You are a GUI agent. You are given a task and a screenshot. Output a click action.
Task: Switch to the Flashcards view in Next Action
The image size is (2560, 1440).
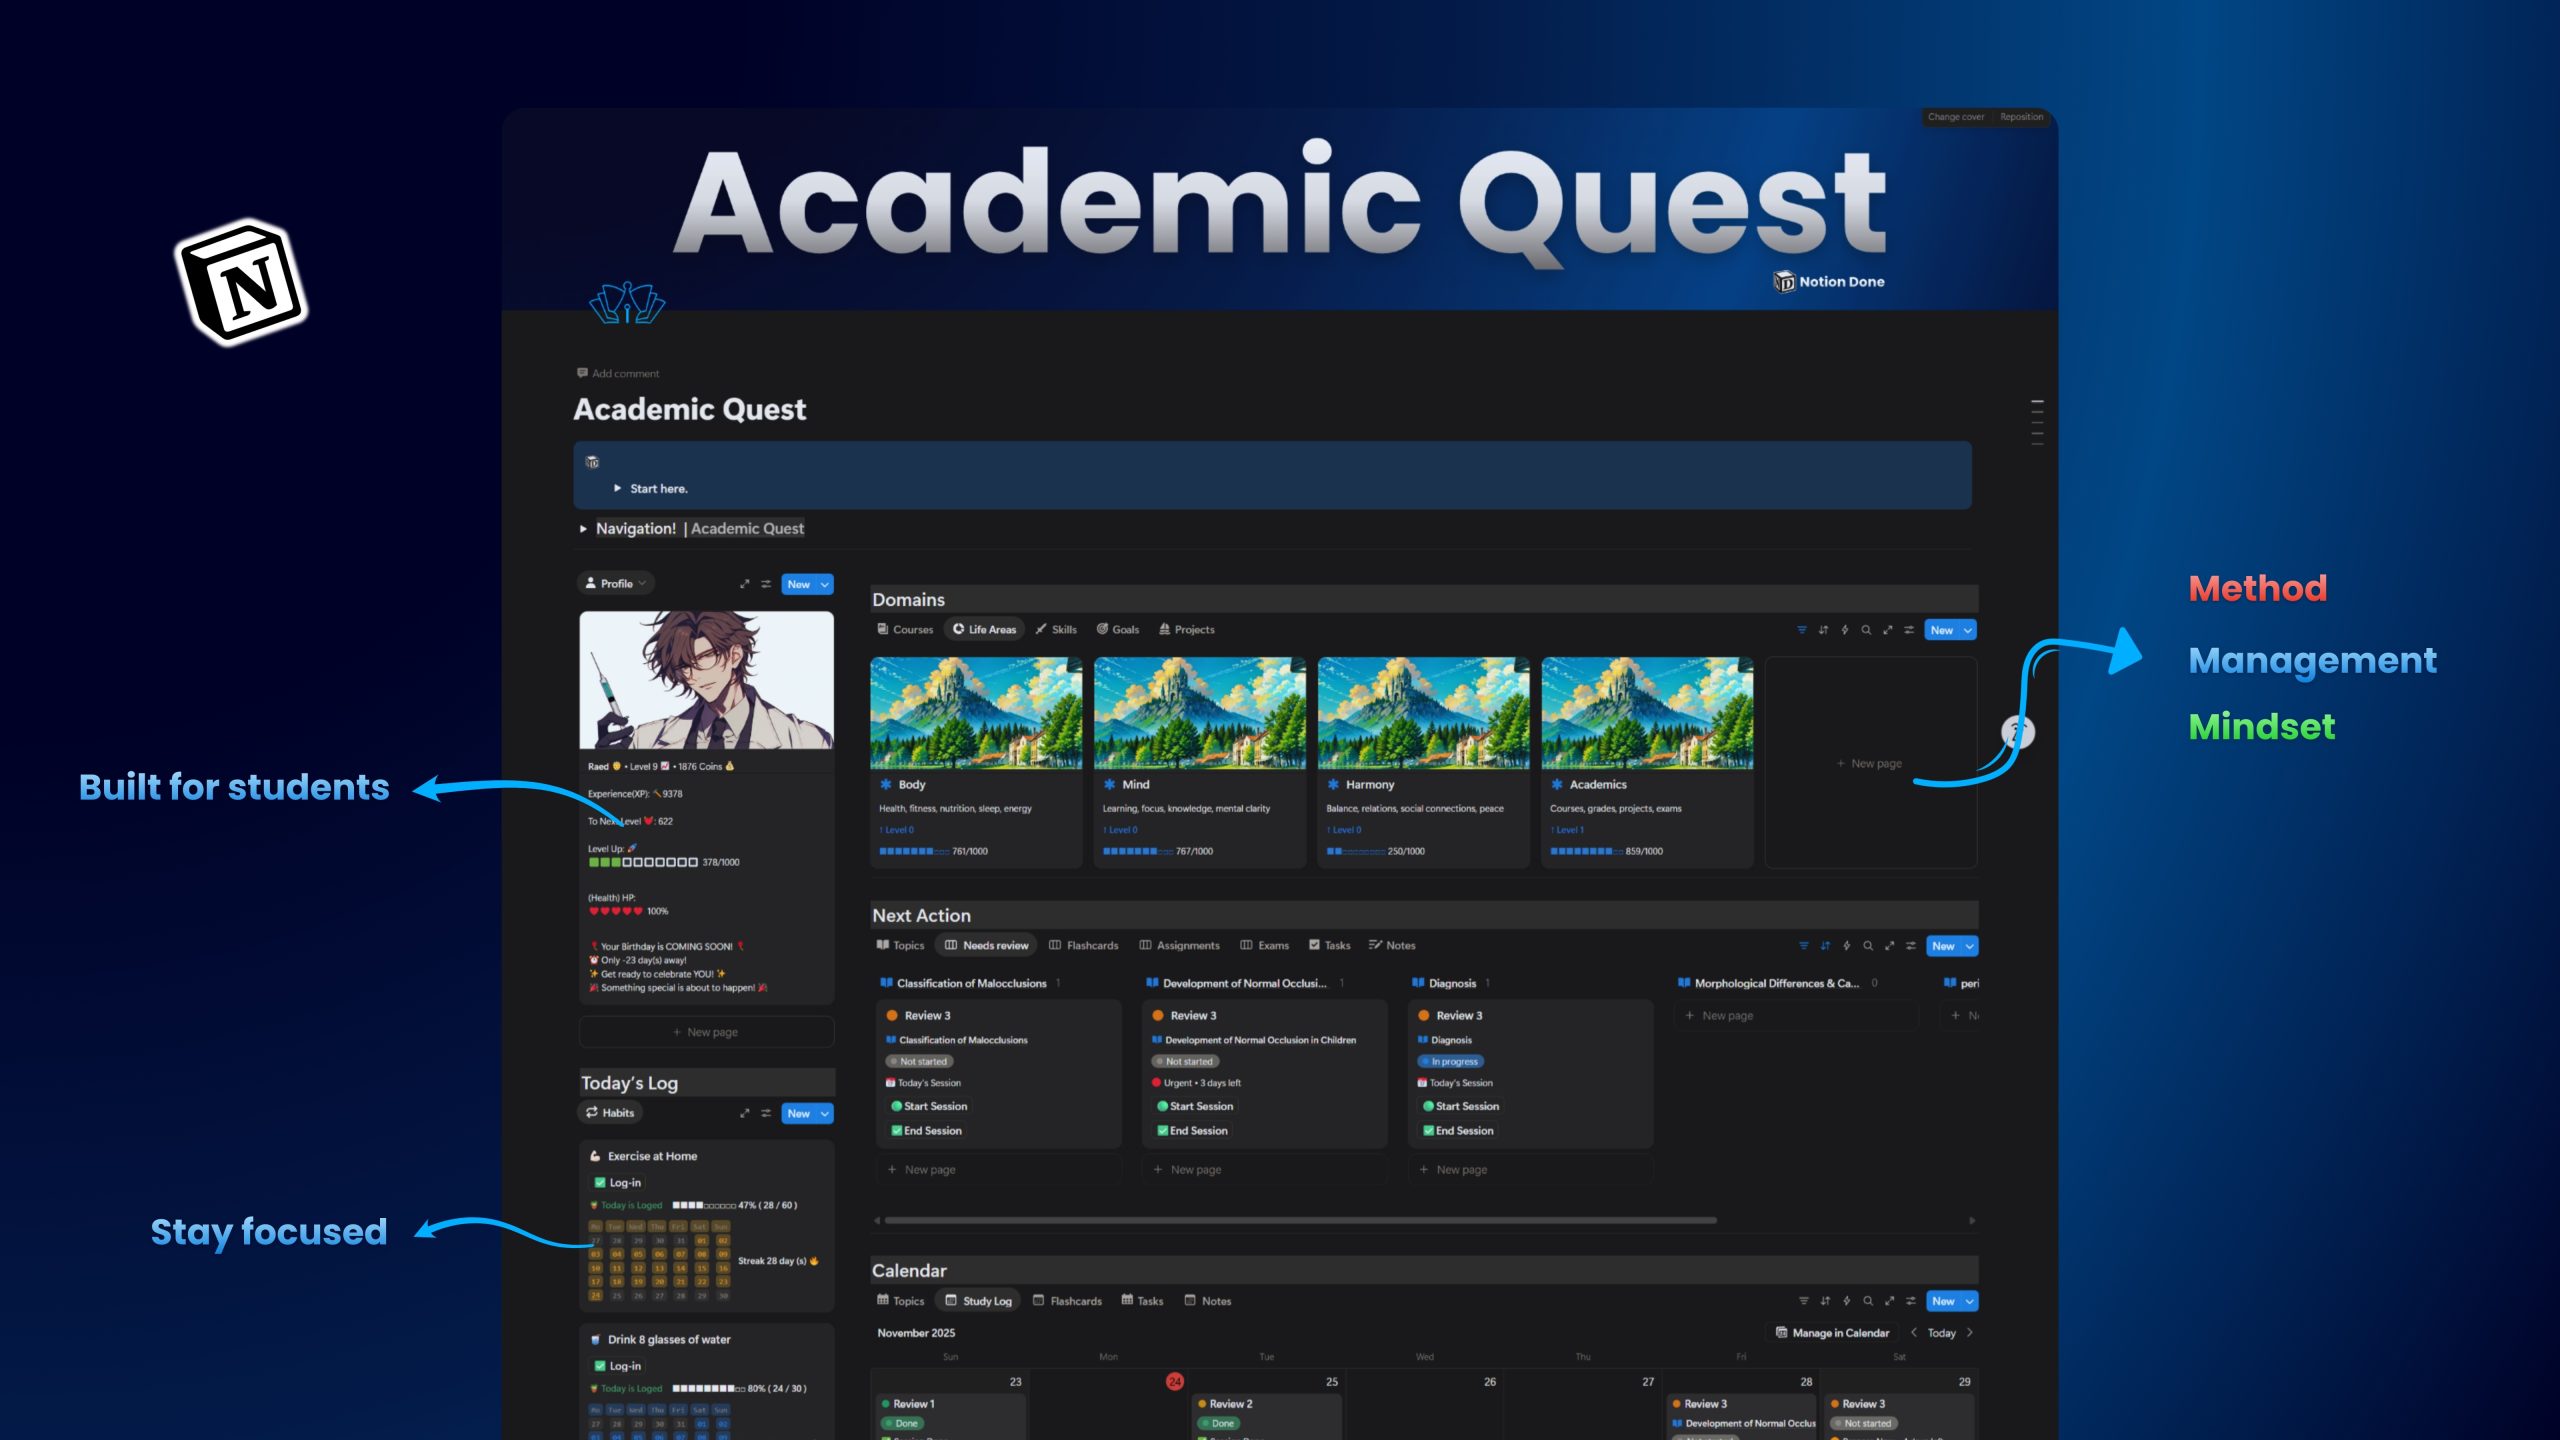1084,945
